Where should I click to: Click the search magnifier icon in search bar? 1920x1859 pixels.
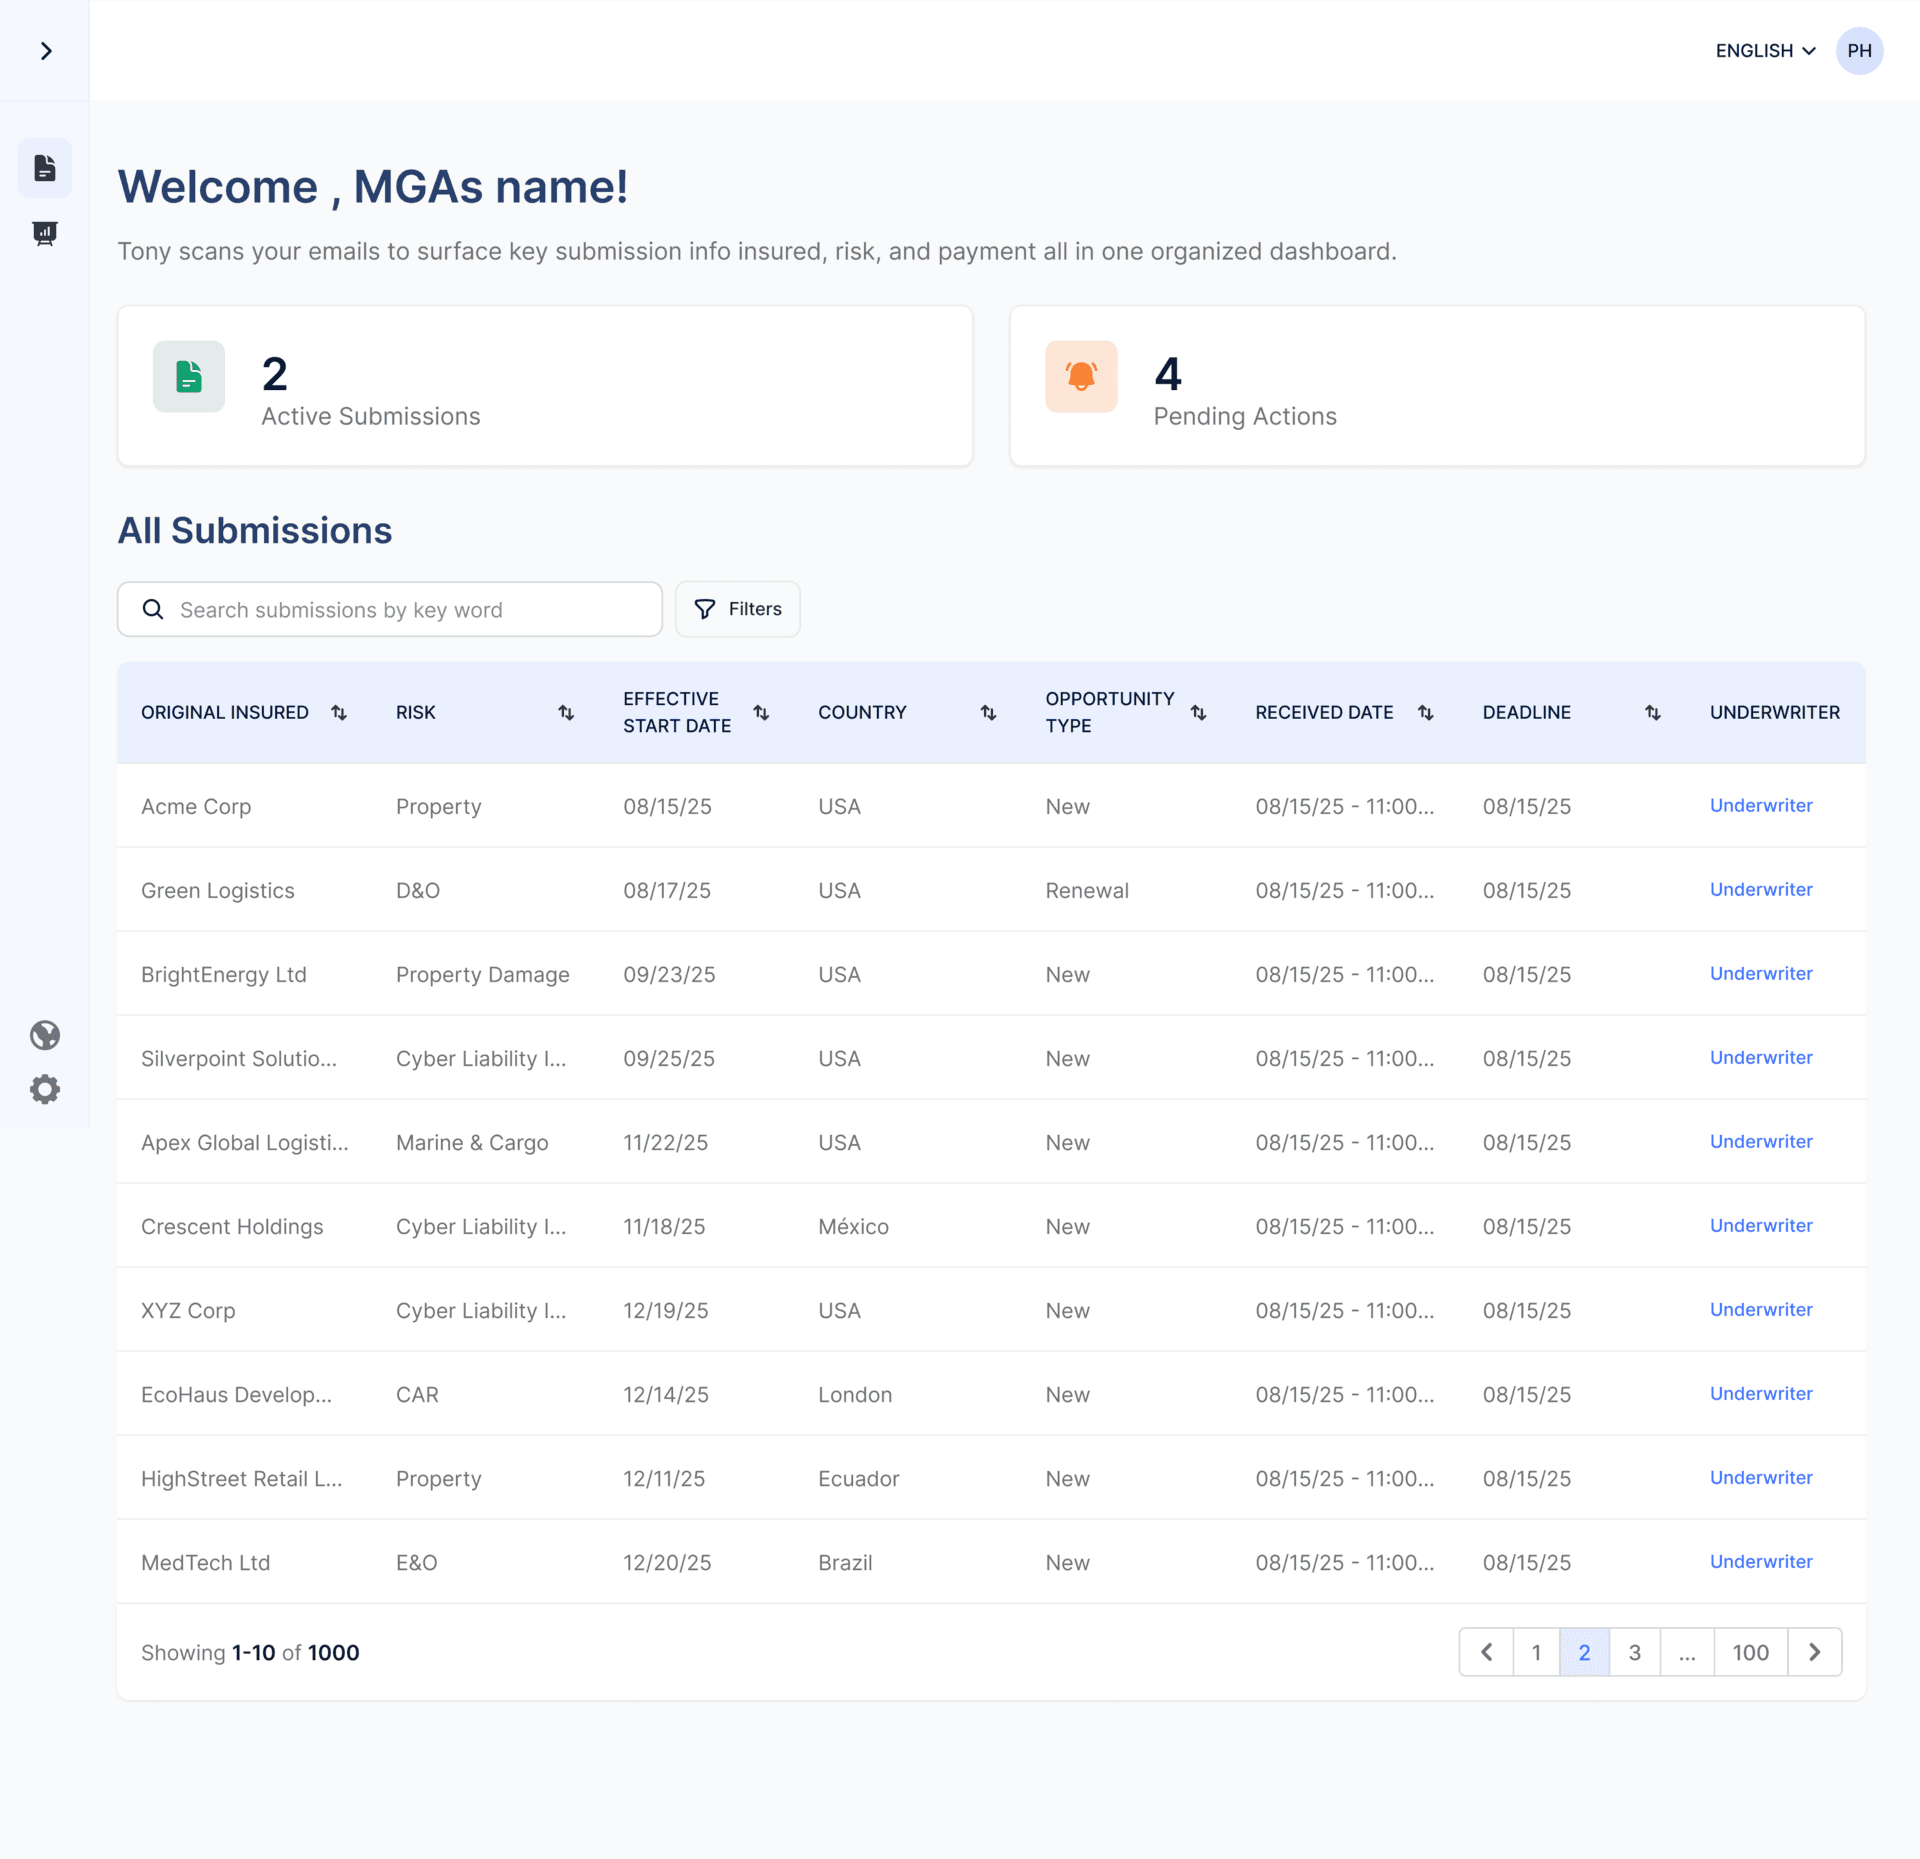pos(153,609)
